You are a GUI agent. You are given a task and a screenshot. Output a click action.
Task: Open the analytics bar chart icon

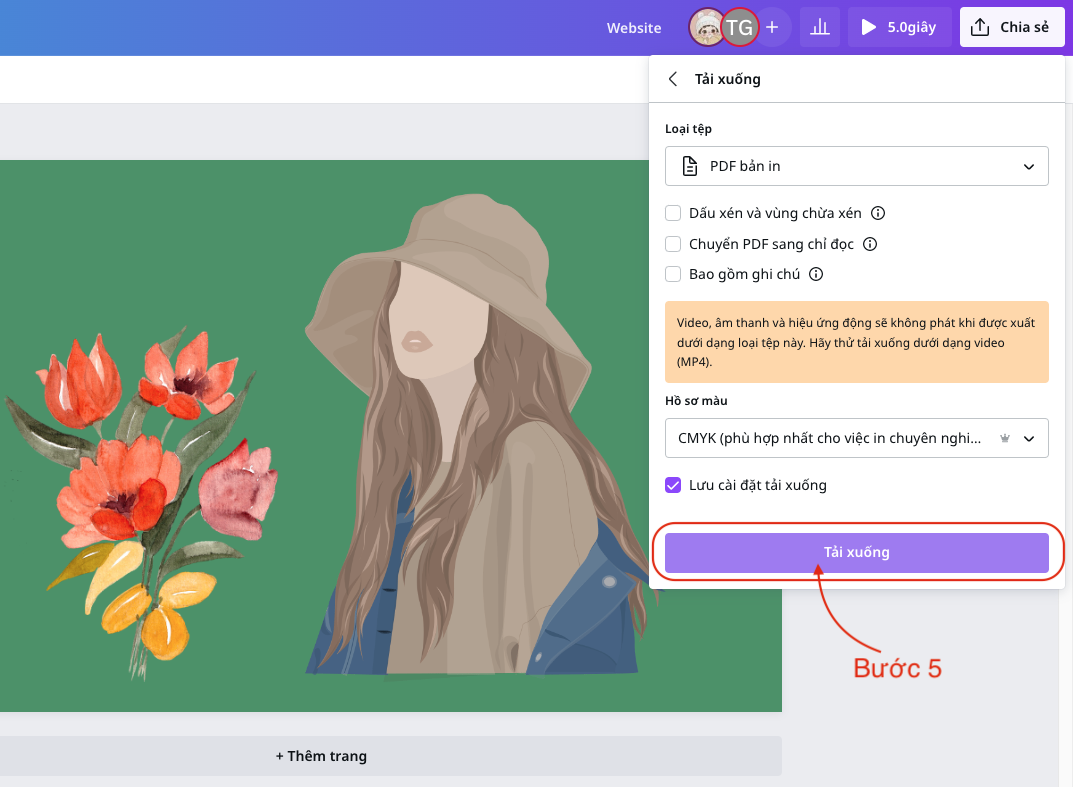820,27
